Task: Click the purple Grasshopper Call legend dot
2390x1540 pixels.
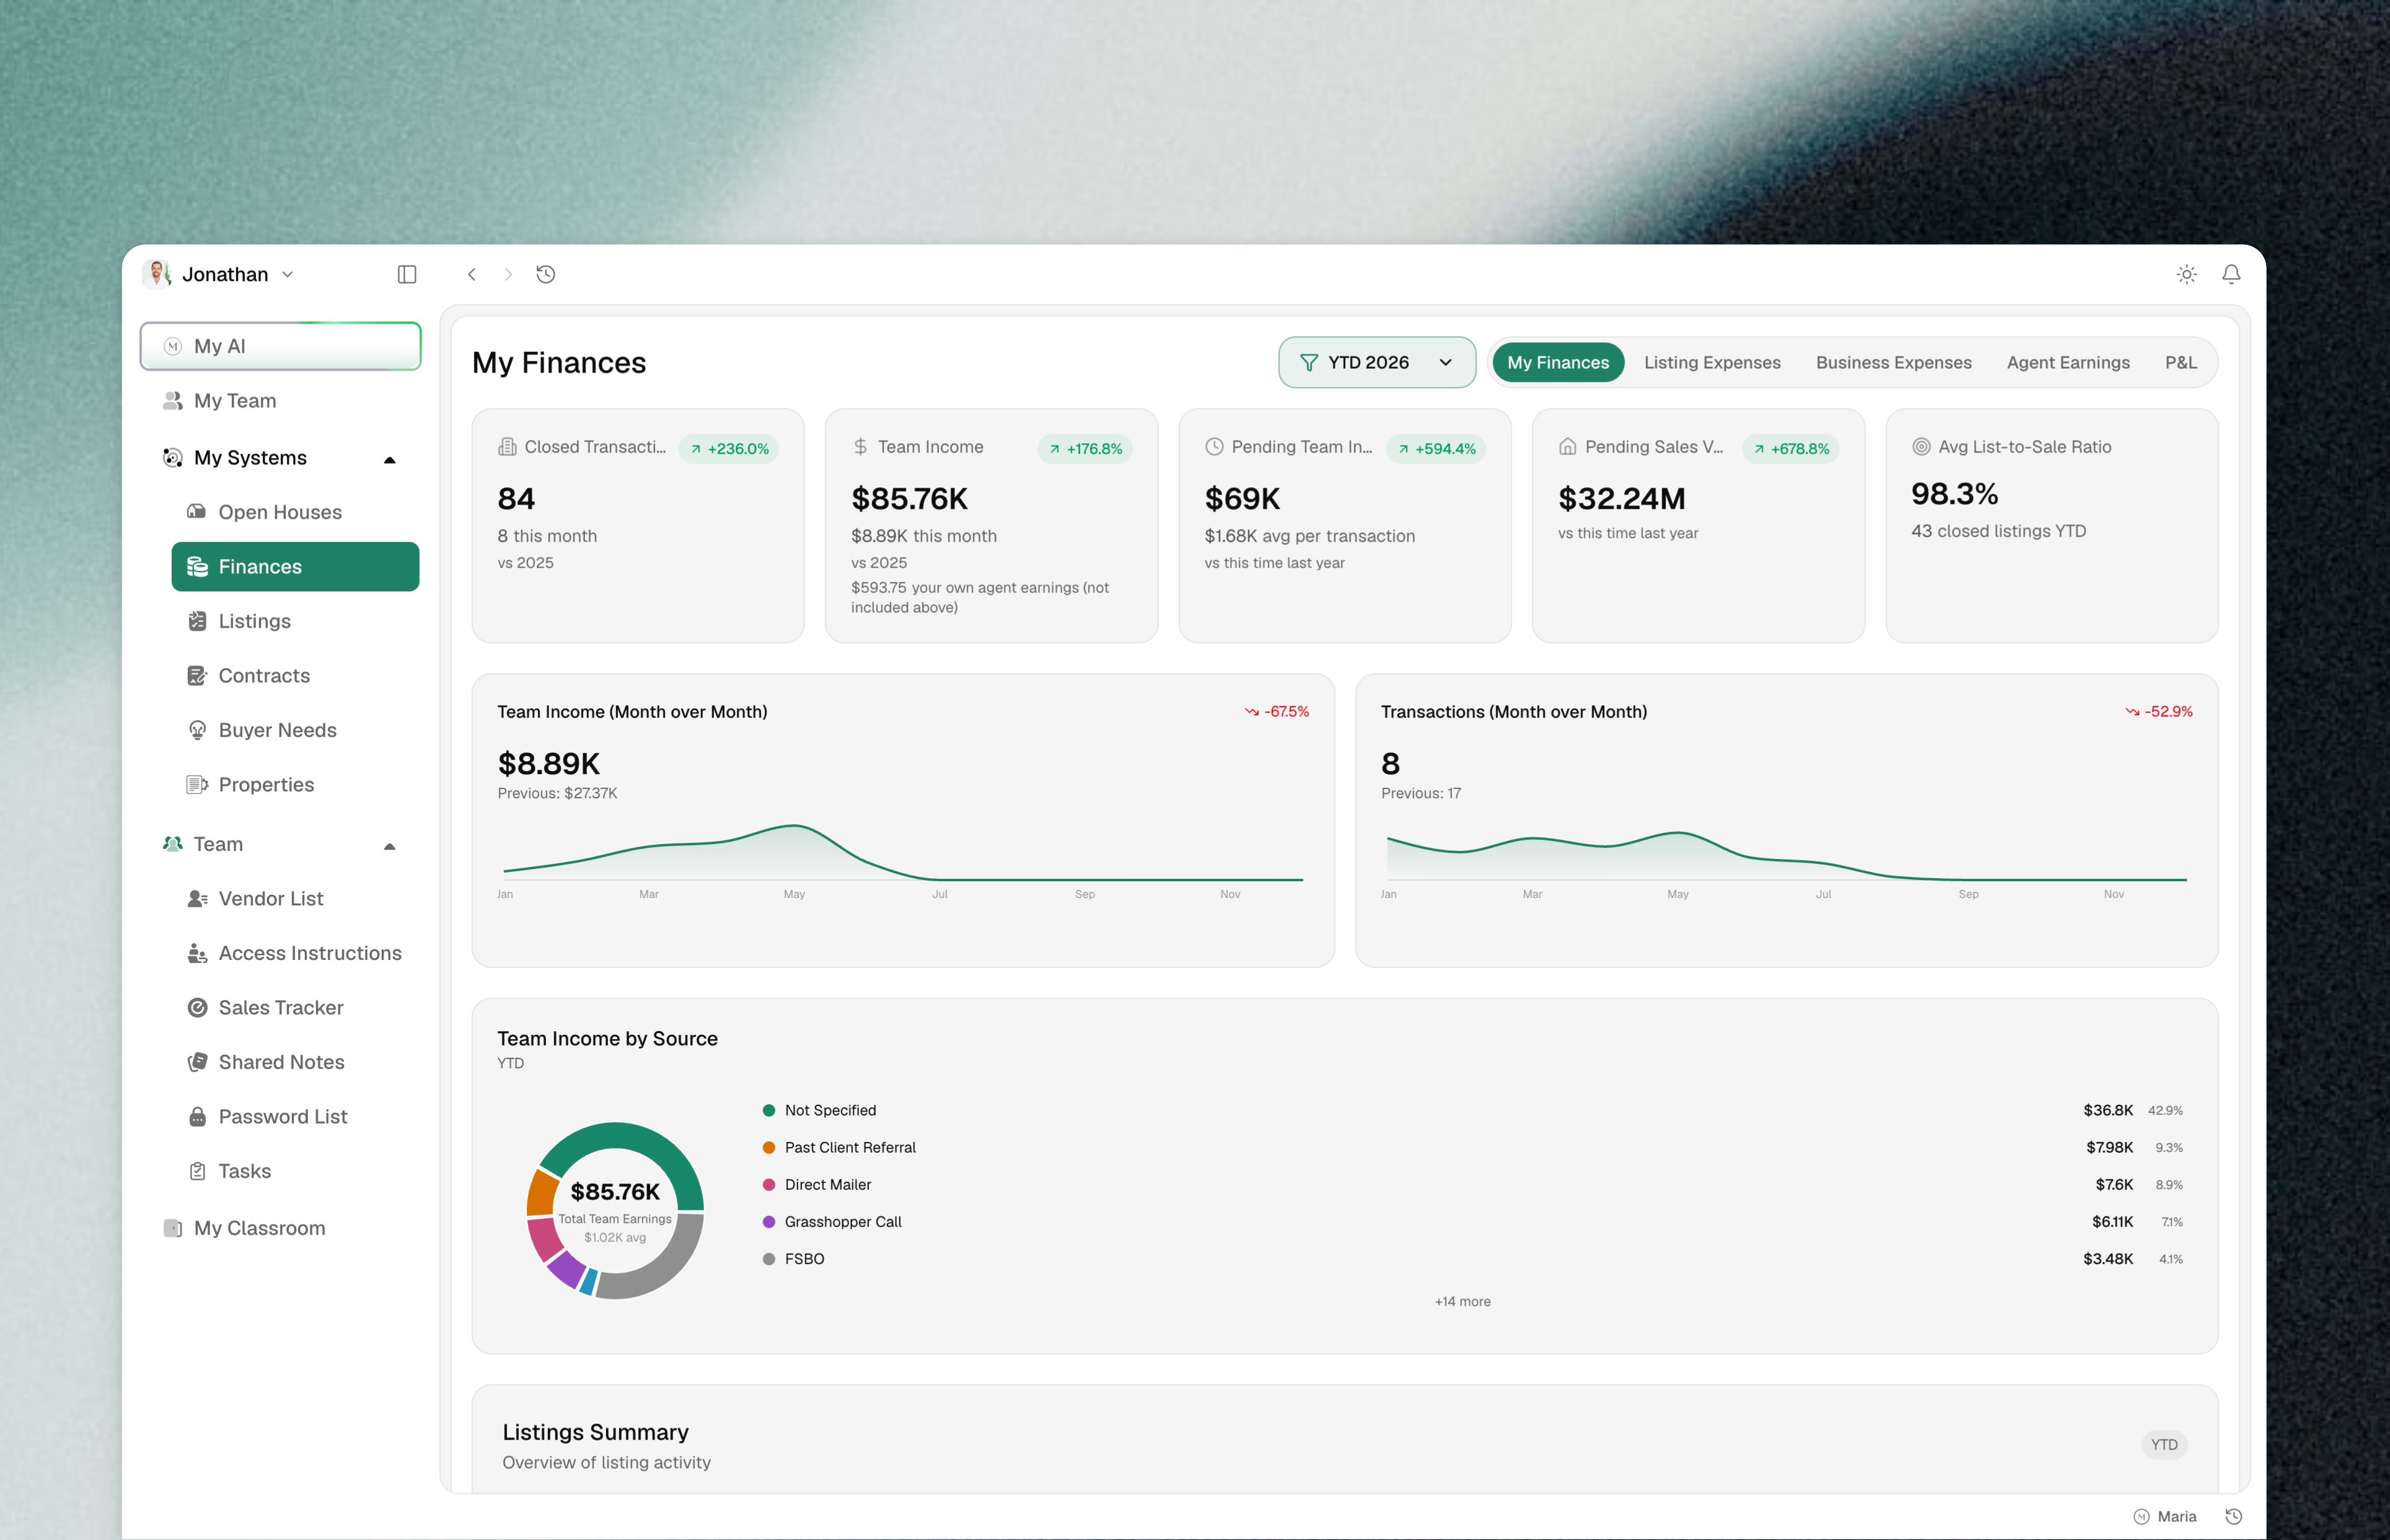Action: (769, 1222)
